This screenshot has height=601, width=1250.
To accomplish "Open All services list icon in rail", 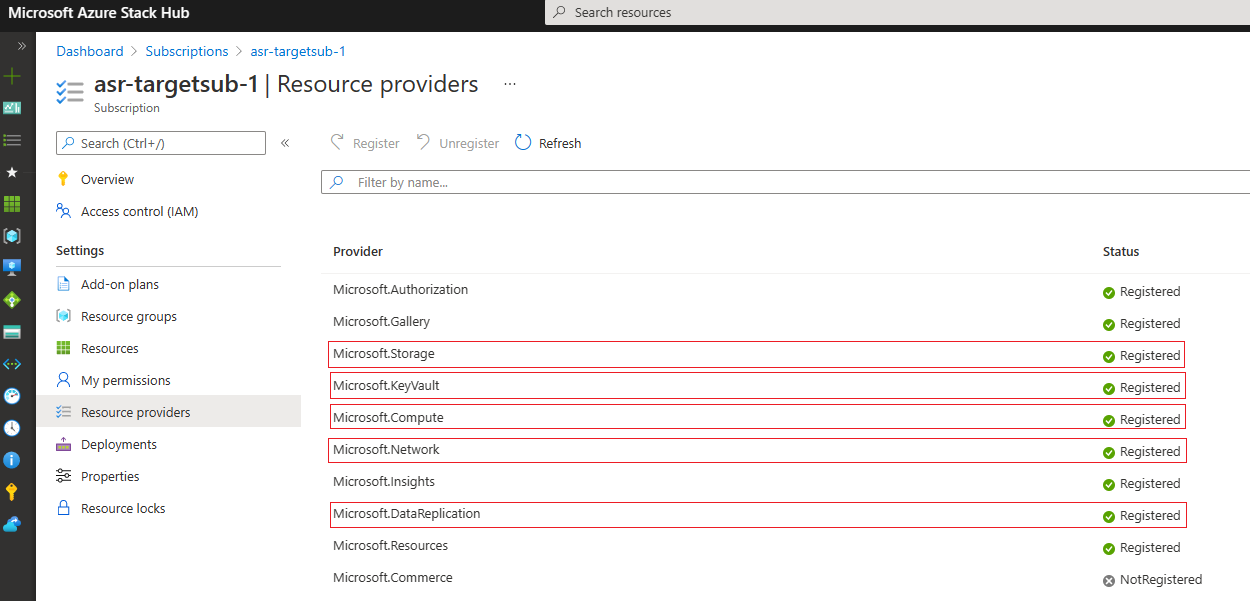I will pos(12,140).
